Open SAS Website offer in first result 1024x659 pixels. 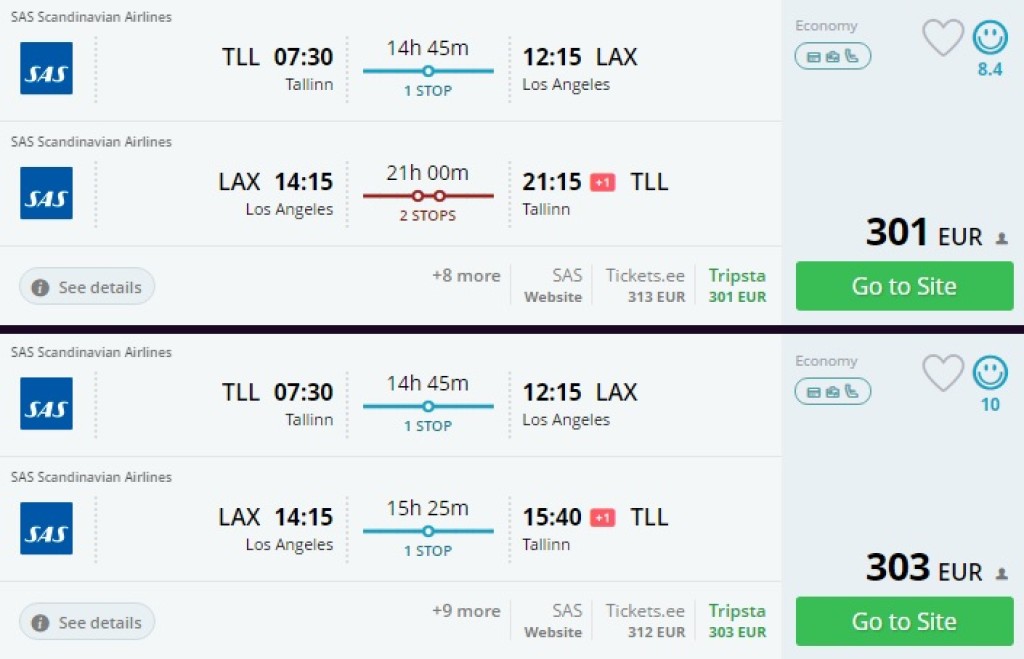554,285
